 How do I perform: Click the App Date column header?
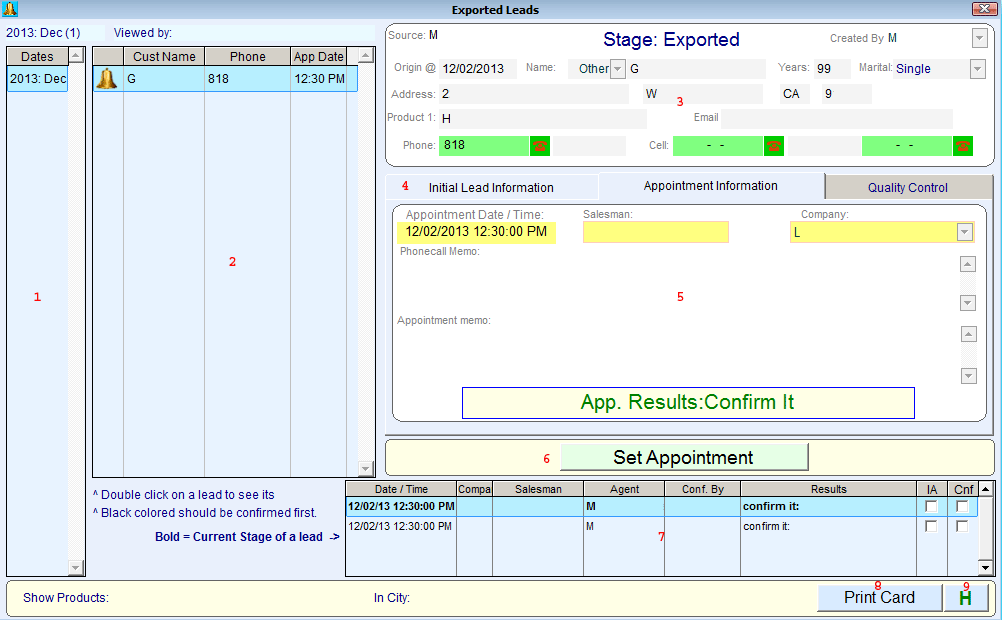[x=318, y=56]
